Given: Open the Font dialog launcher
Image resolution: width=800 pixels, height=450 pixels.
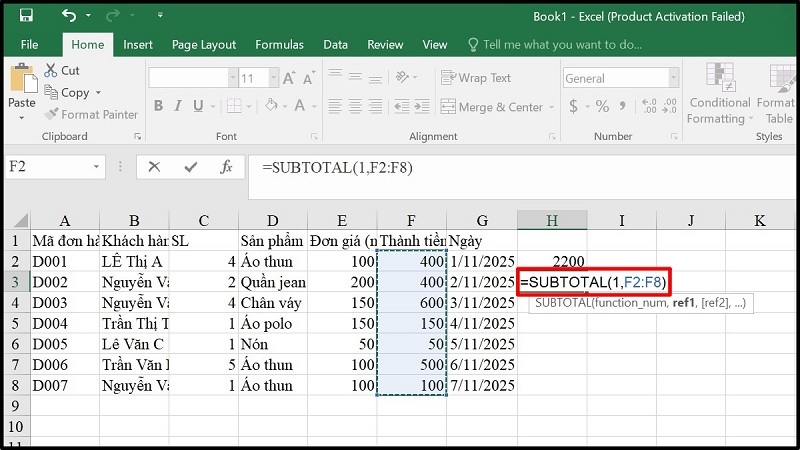Looking at the screenshot, I should [314, 136].
